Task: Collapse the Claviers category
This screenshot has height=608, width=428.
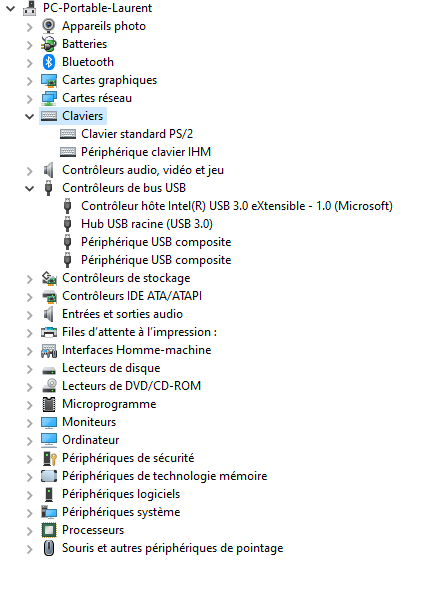Action: [29, 116]
